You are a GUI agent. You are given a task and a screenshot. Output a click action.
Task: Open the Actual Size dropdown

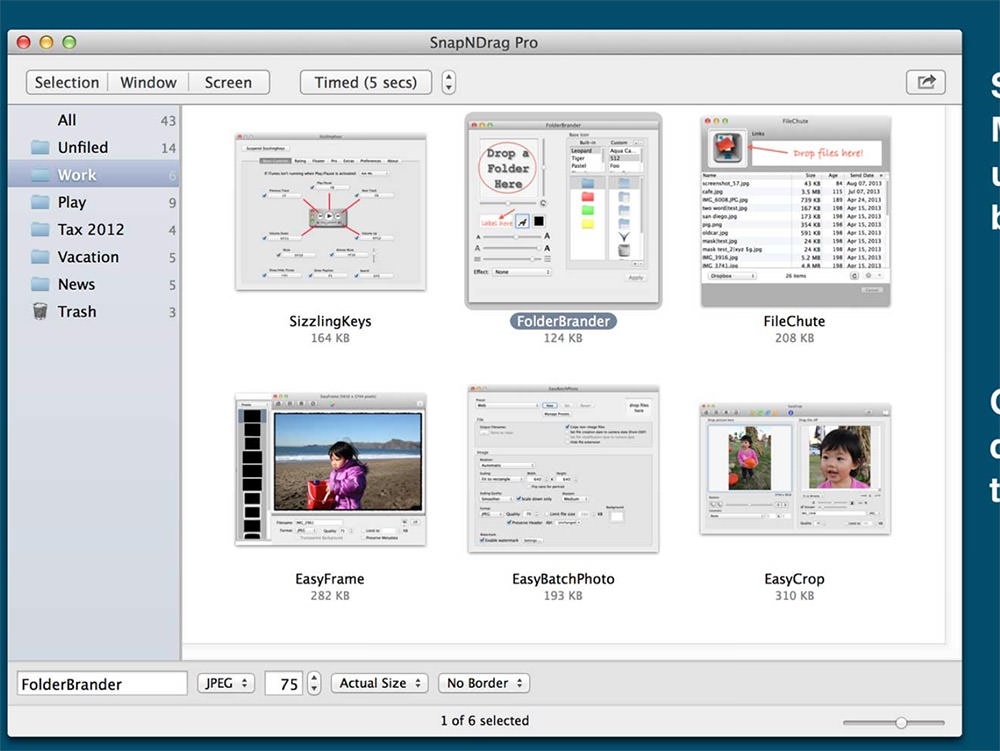pos(379,683)
